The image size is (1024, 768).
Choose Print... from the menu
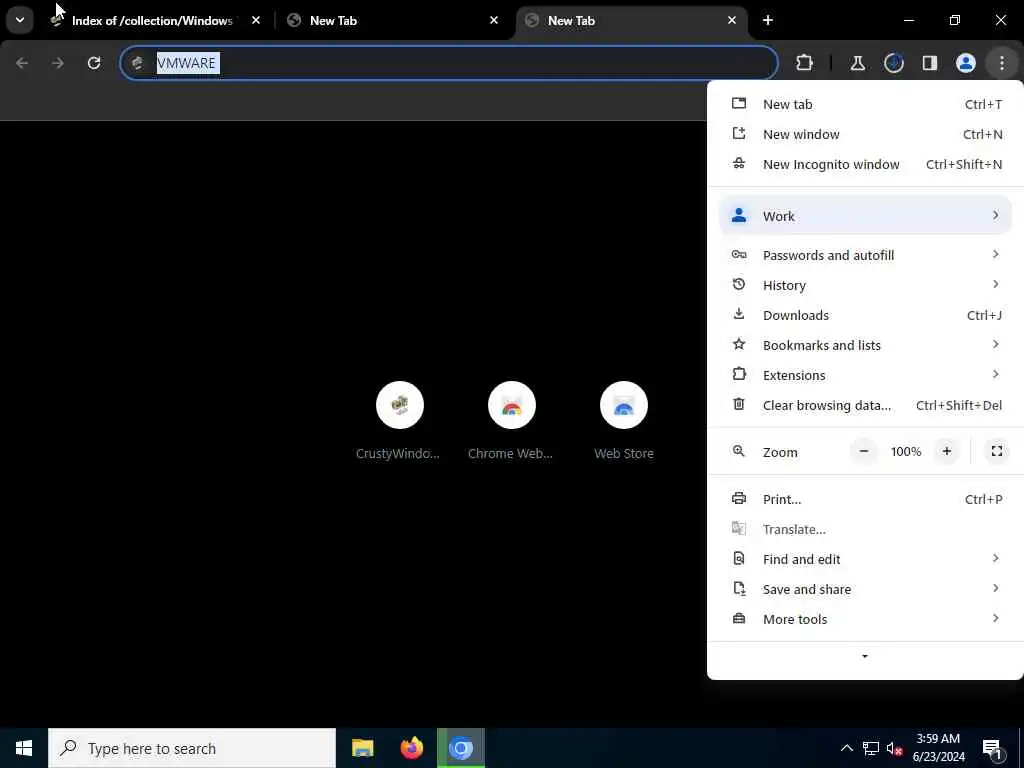[x=865, y=499]
